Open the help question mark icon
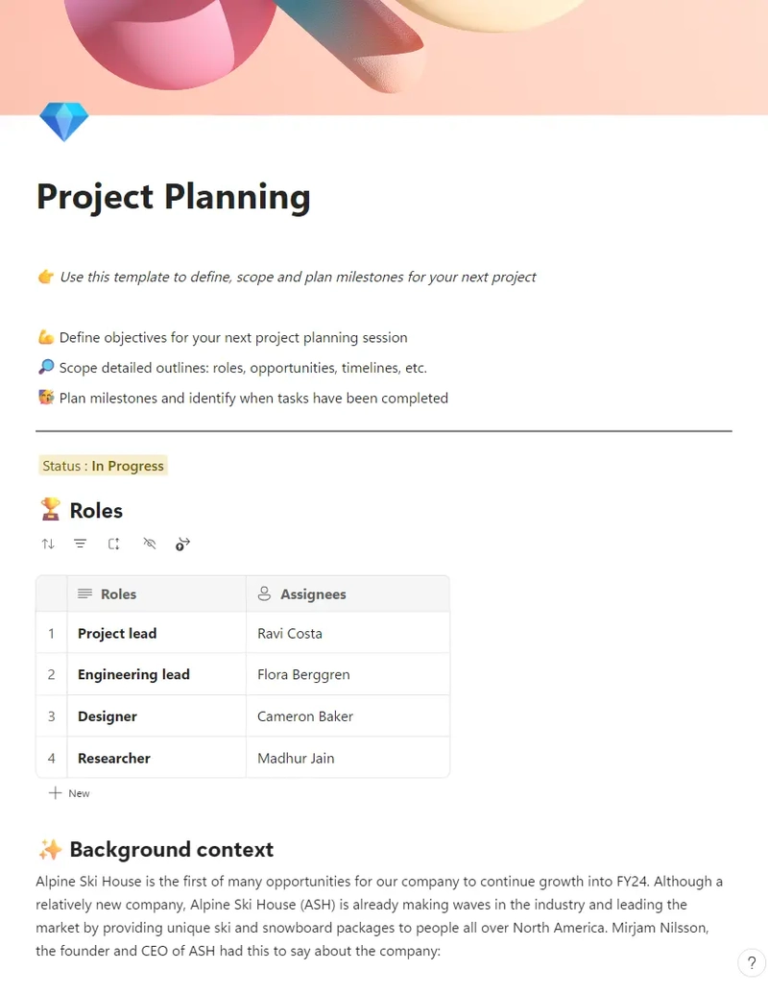Viewport: 768px width, 994px height. pos(751,963)
